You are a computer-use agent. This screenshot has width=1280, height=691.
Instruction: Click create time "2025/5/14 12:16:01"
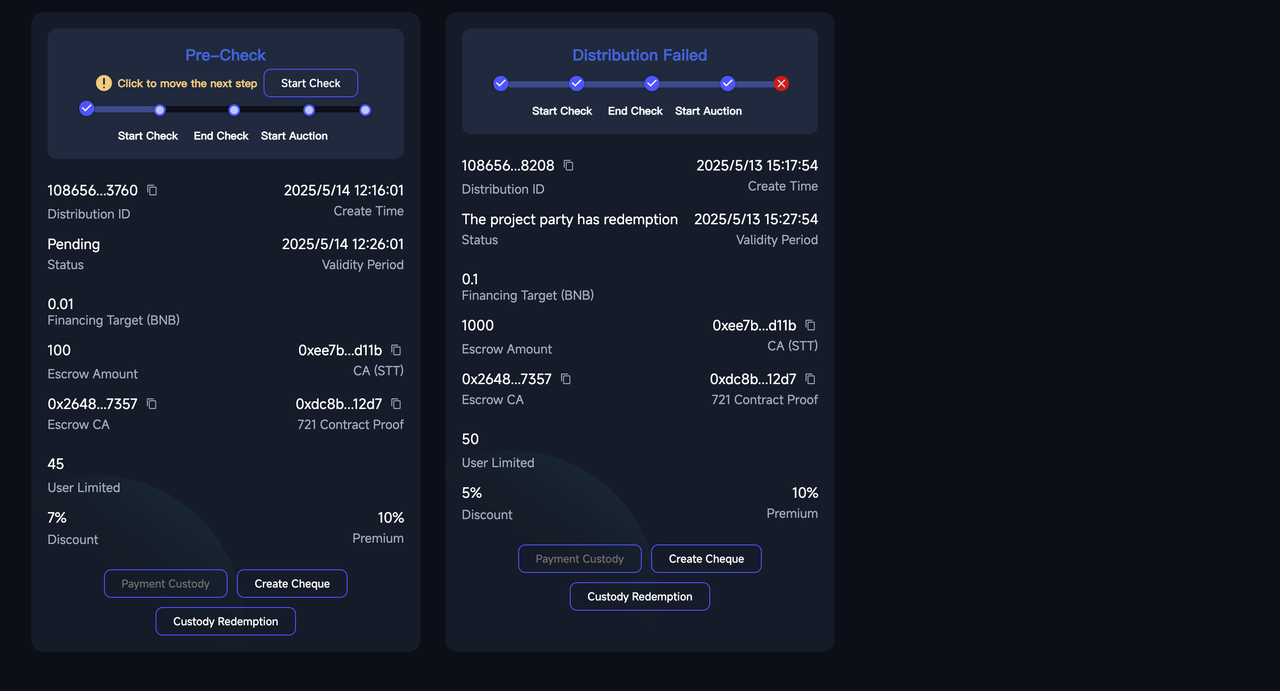344,190
